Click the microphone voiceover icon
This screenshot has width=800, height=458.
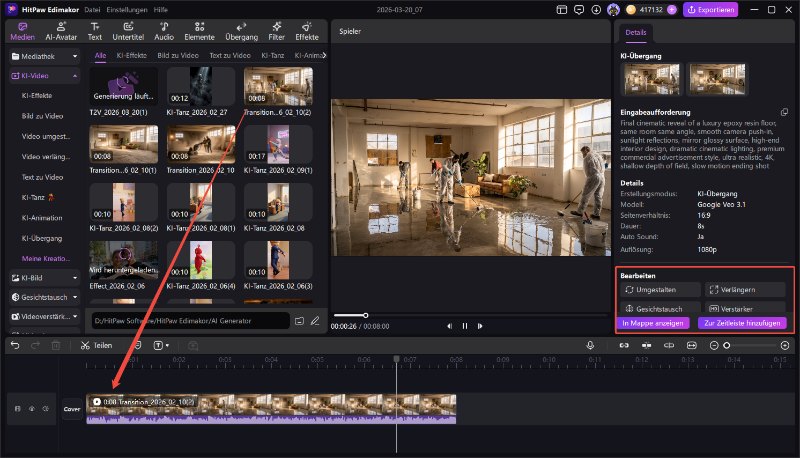tap(590, 345)
